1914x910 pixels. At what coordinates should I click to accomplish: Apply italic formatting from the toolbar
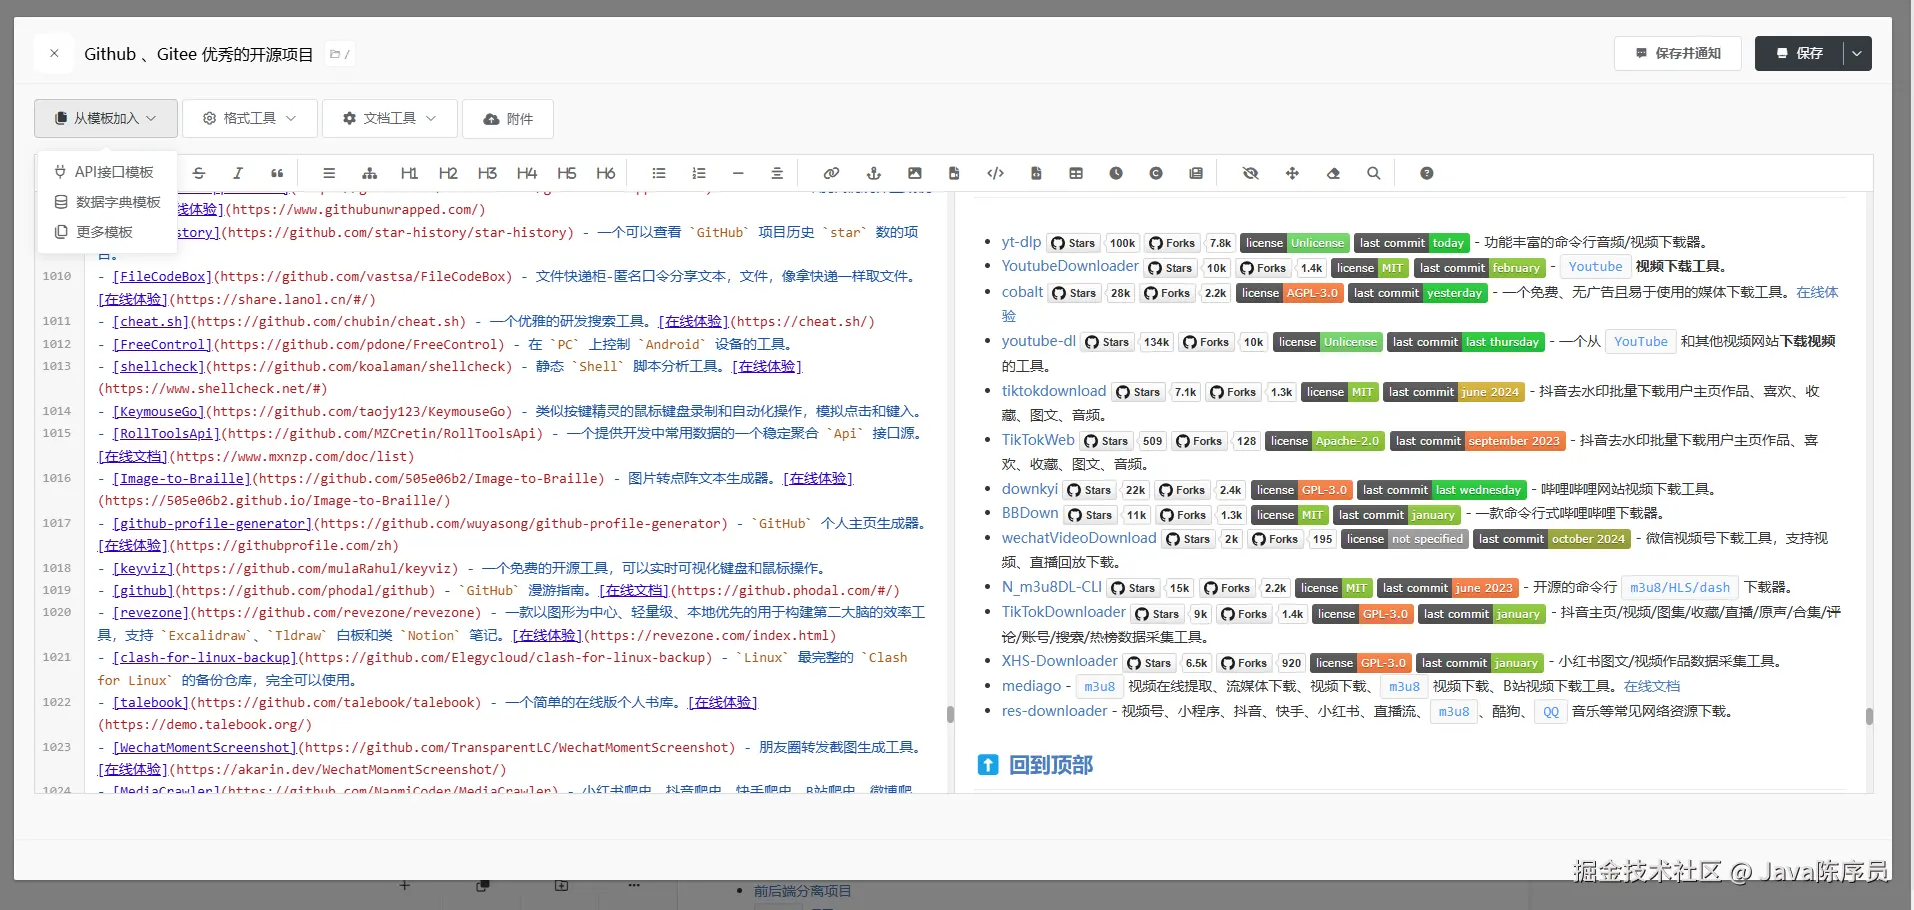point(238,173)
